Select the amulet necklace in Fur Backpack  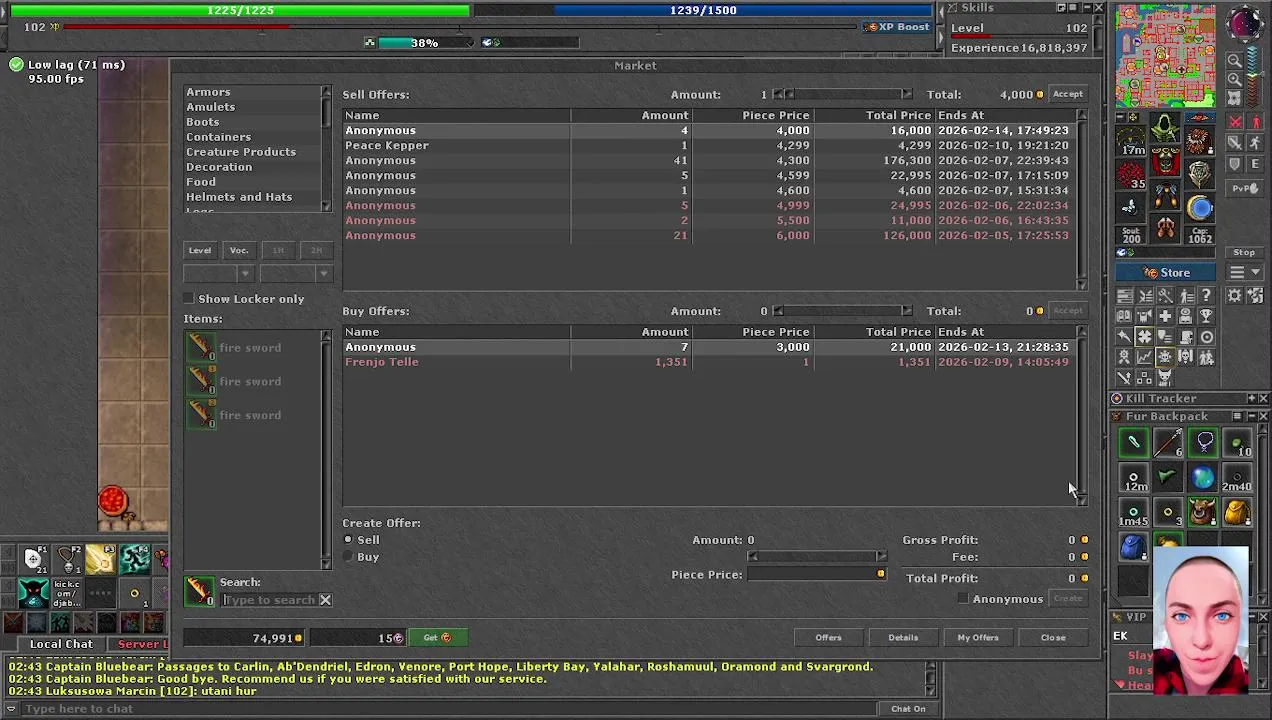1203,442
